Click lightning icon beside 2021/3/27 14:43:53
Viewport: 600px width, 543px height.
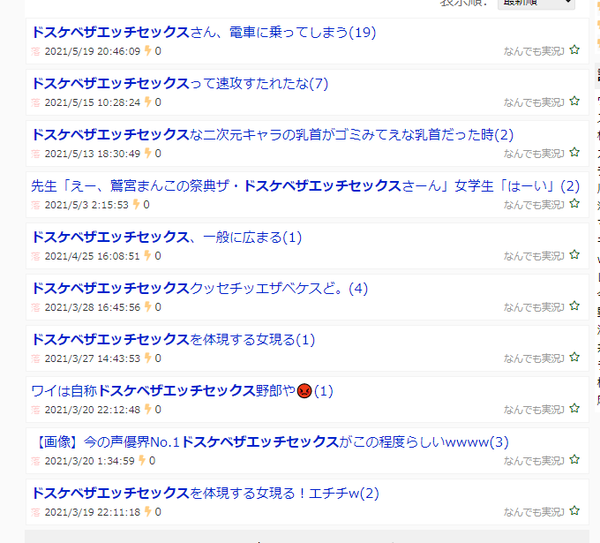pyautogui.click(x=148, y=358)
